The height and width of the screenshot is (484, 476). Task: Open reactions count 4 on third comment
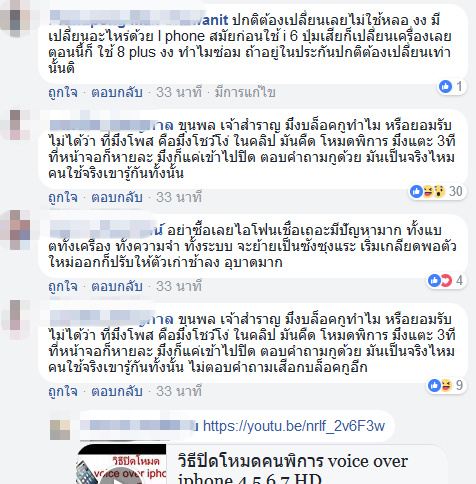click(x=446, y=280)
